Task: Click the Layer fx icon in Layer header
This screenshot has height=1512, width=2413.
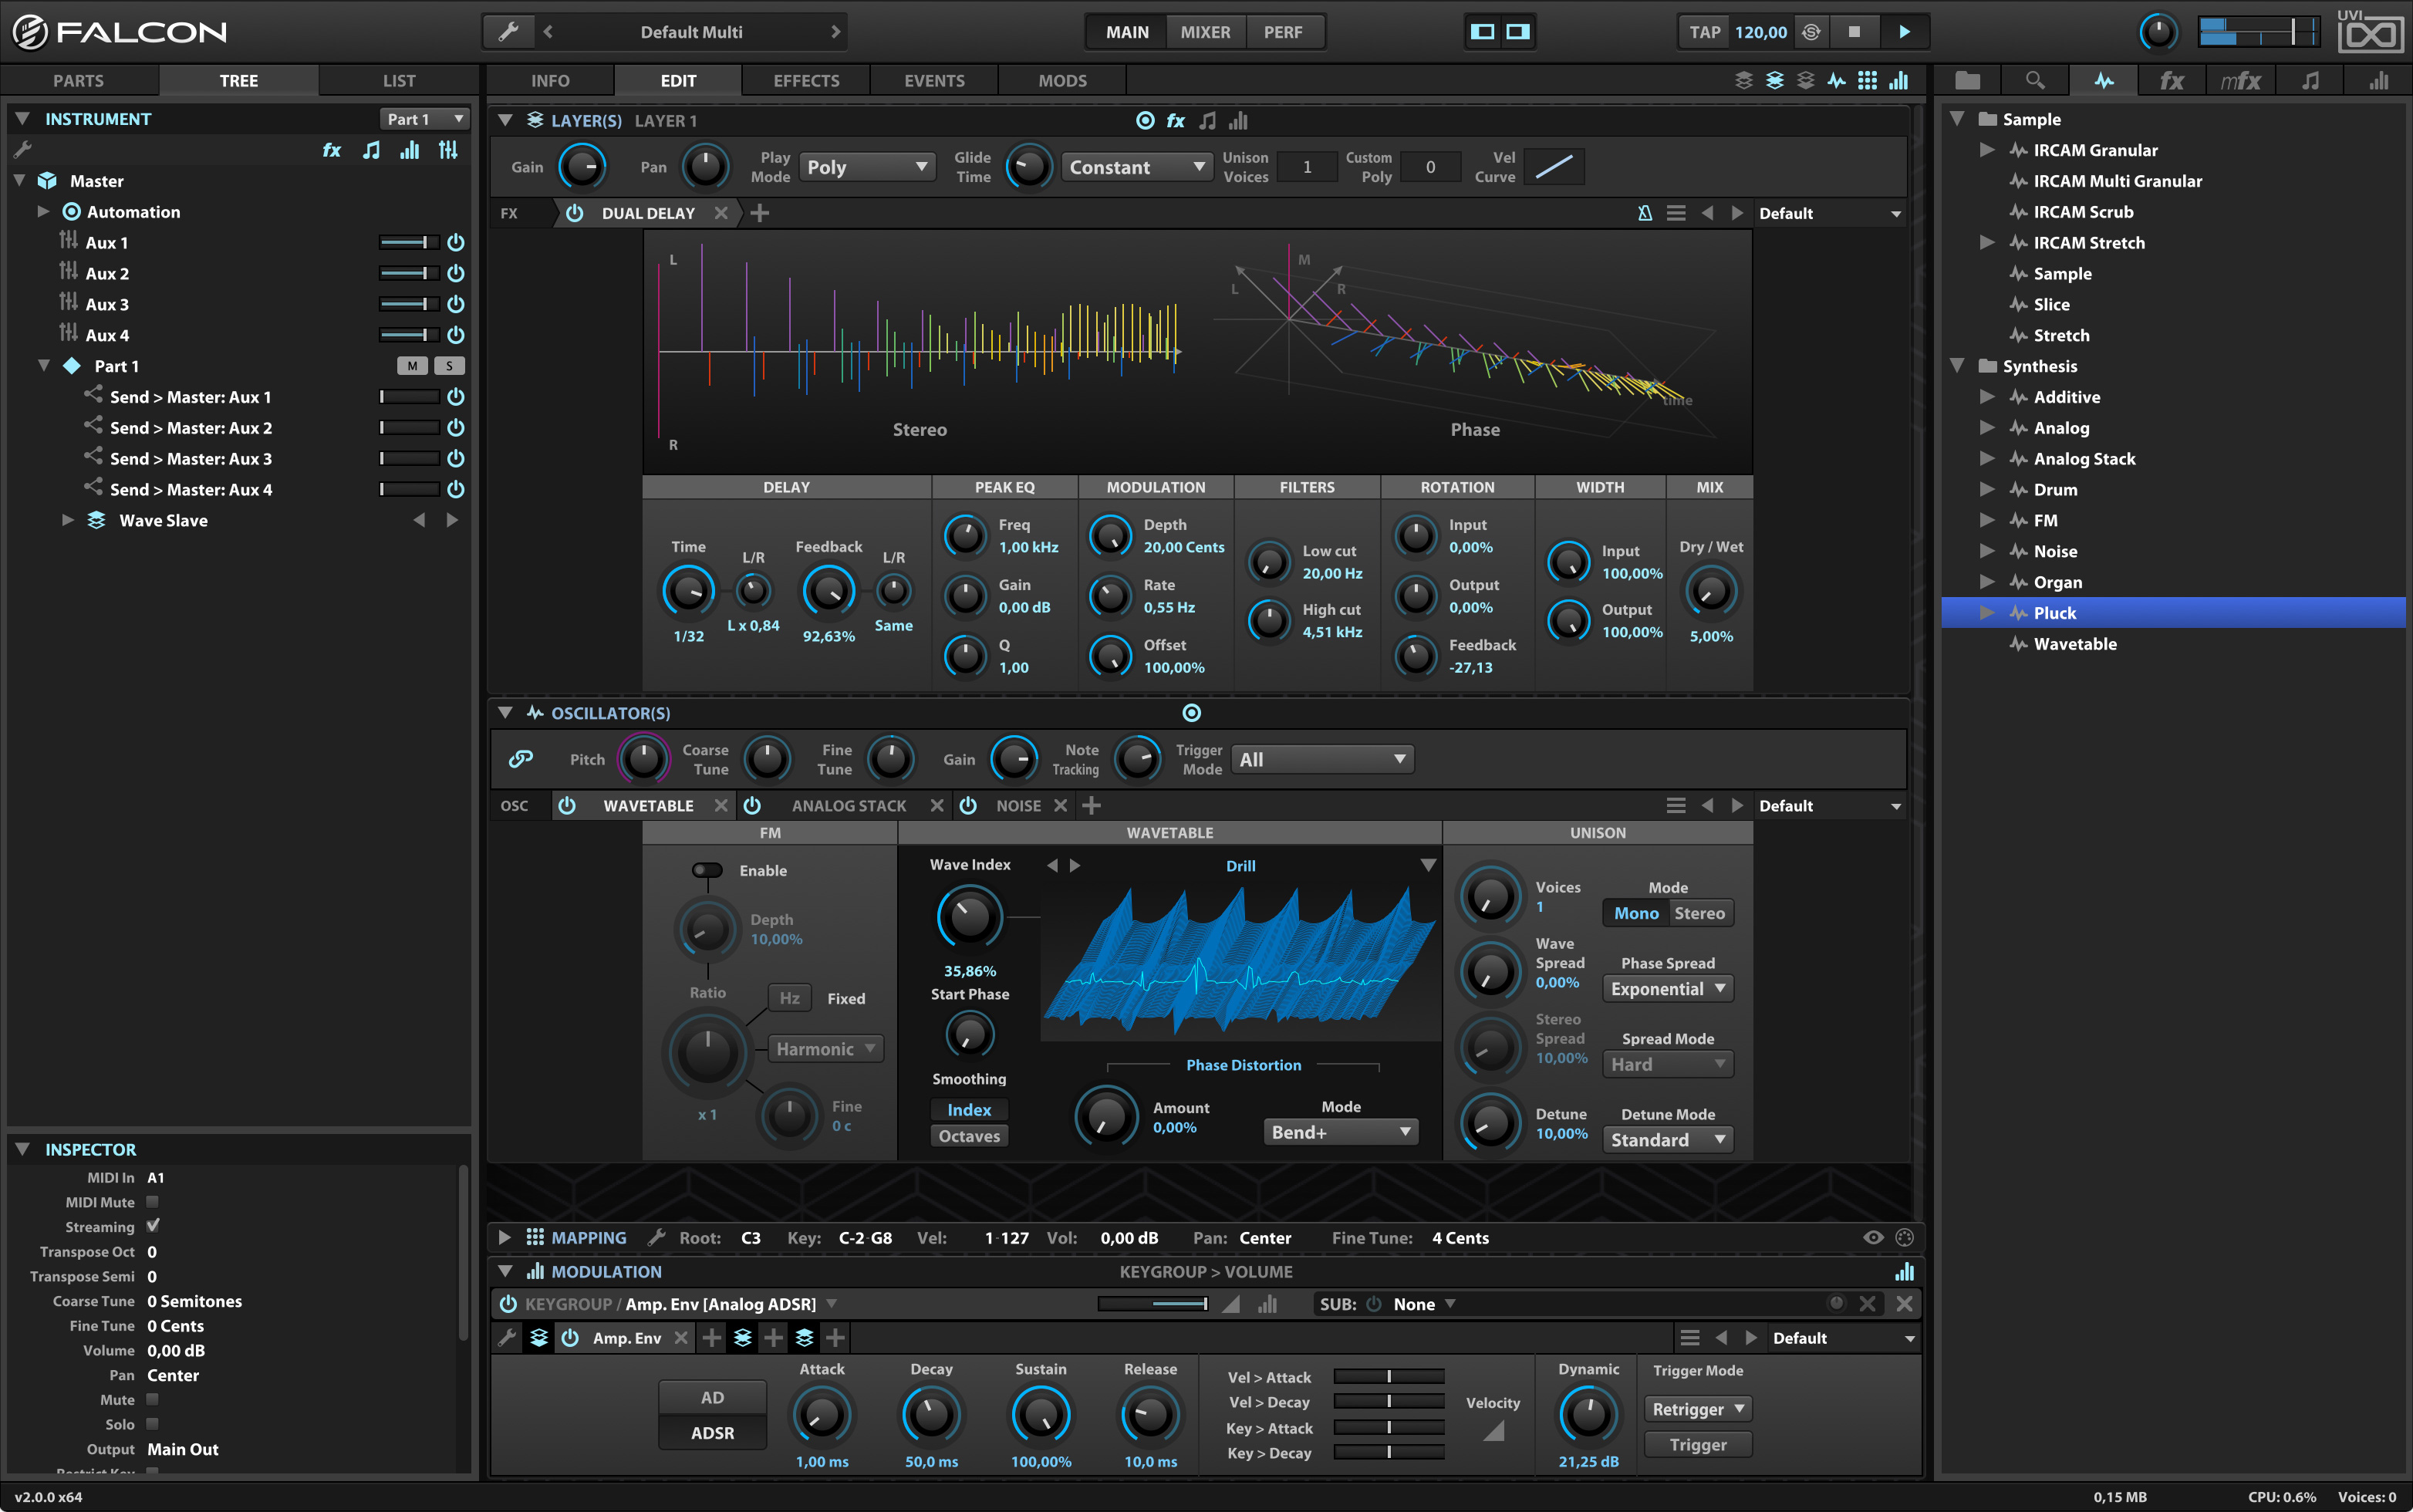Action: [x=1176, y=121]
